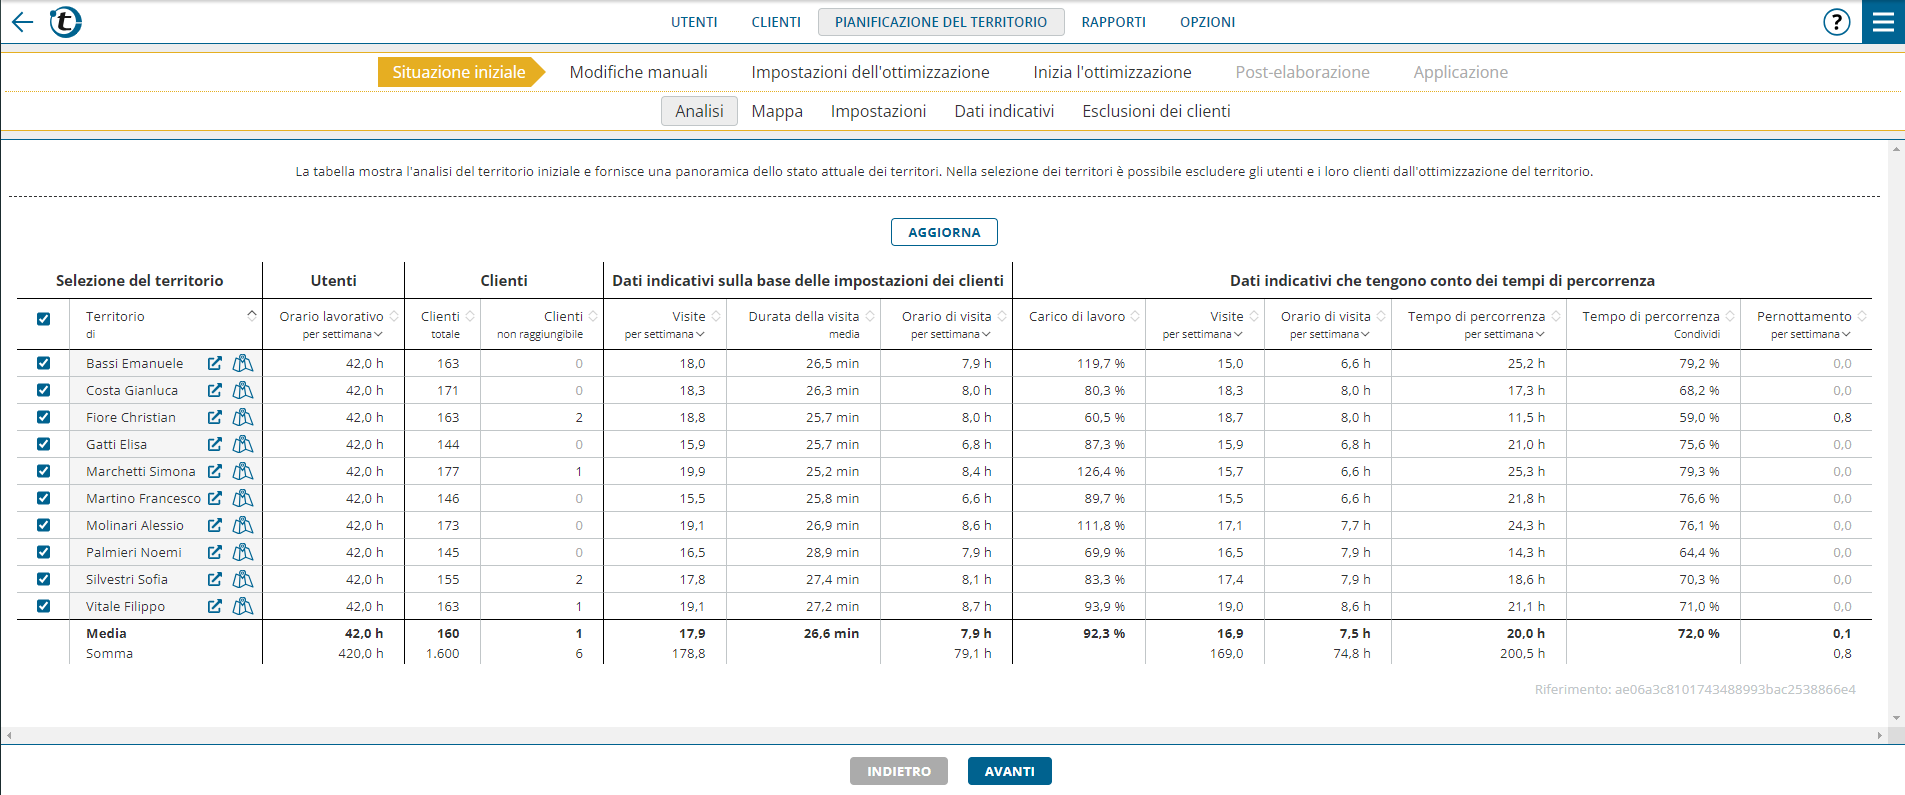The image size is (1905, 795).
Task: Open the CLIENTI menu
Action: pos(776,22)
